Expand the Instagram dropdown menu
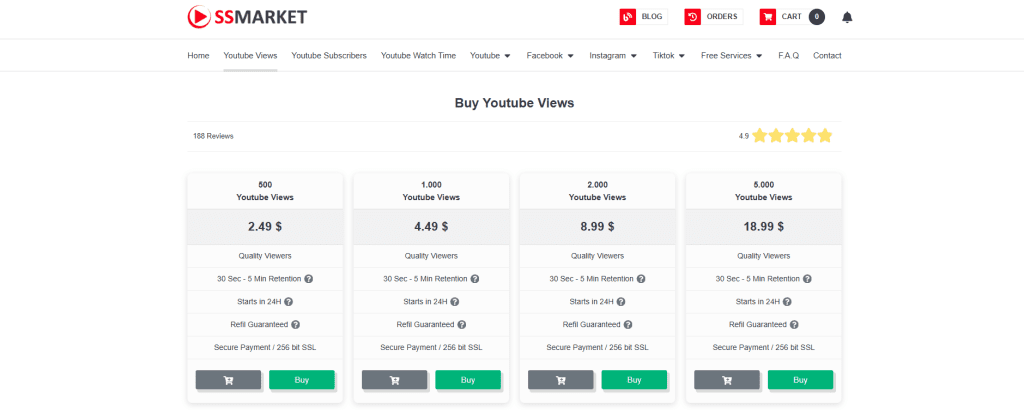 pyautogui.click(x=613, y=55)
